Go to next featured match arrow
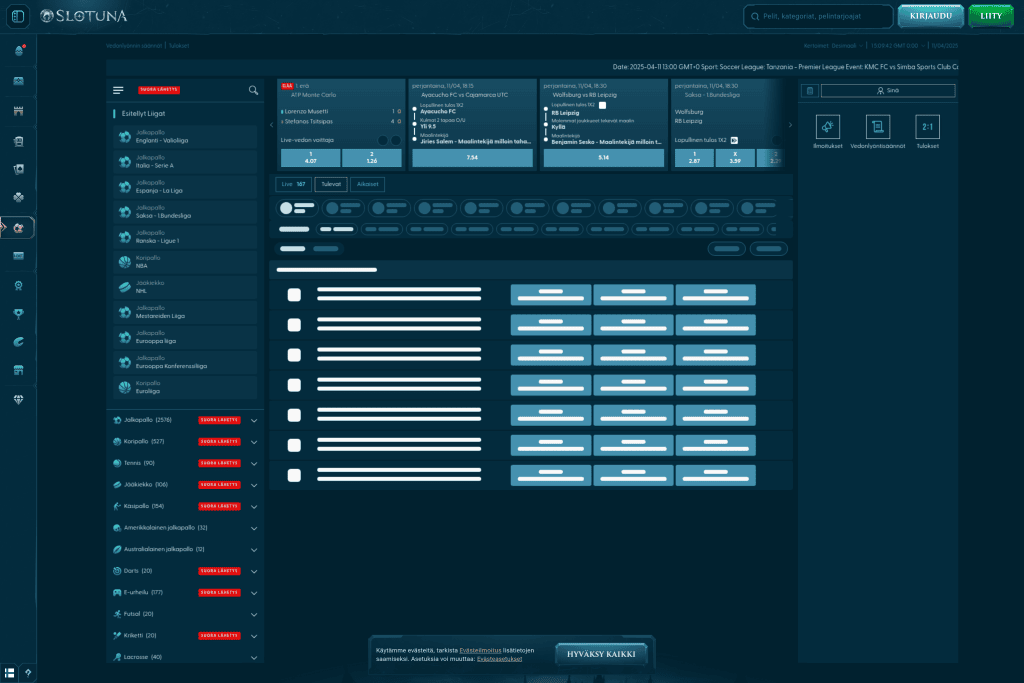The image size is (1024, 683). [x=790, y=125]
